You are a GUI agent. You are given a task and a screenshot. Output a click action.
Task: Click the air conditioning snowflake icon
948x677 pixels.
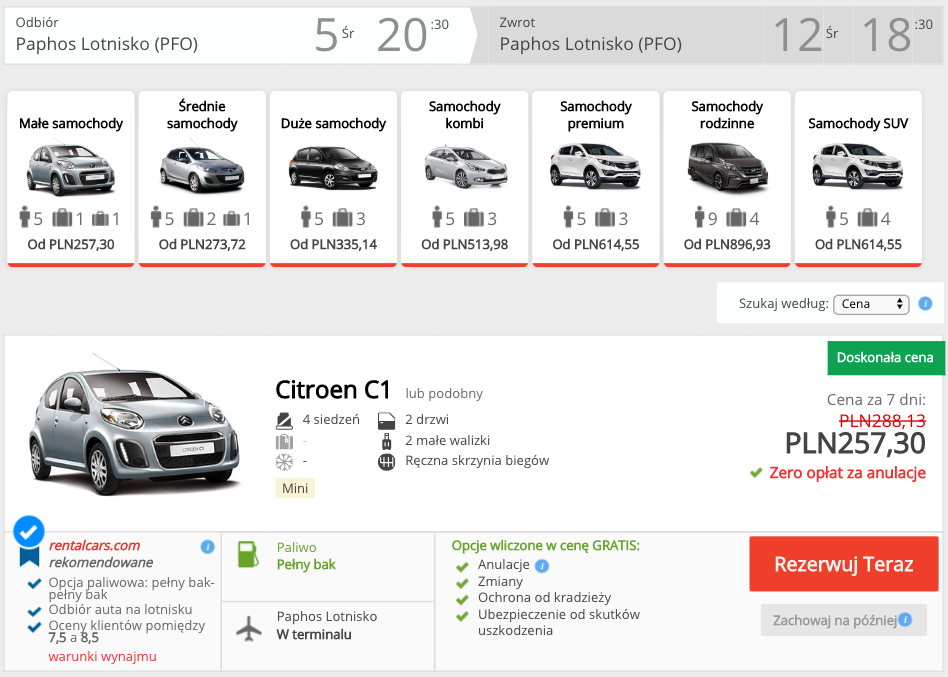pos(284,462)
